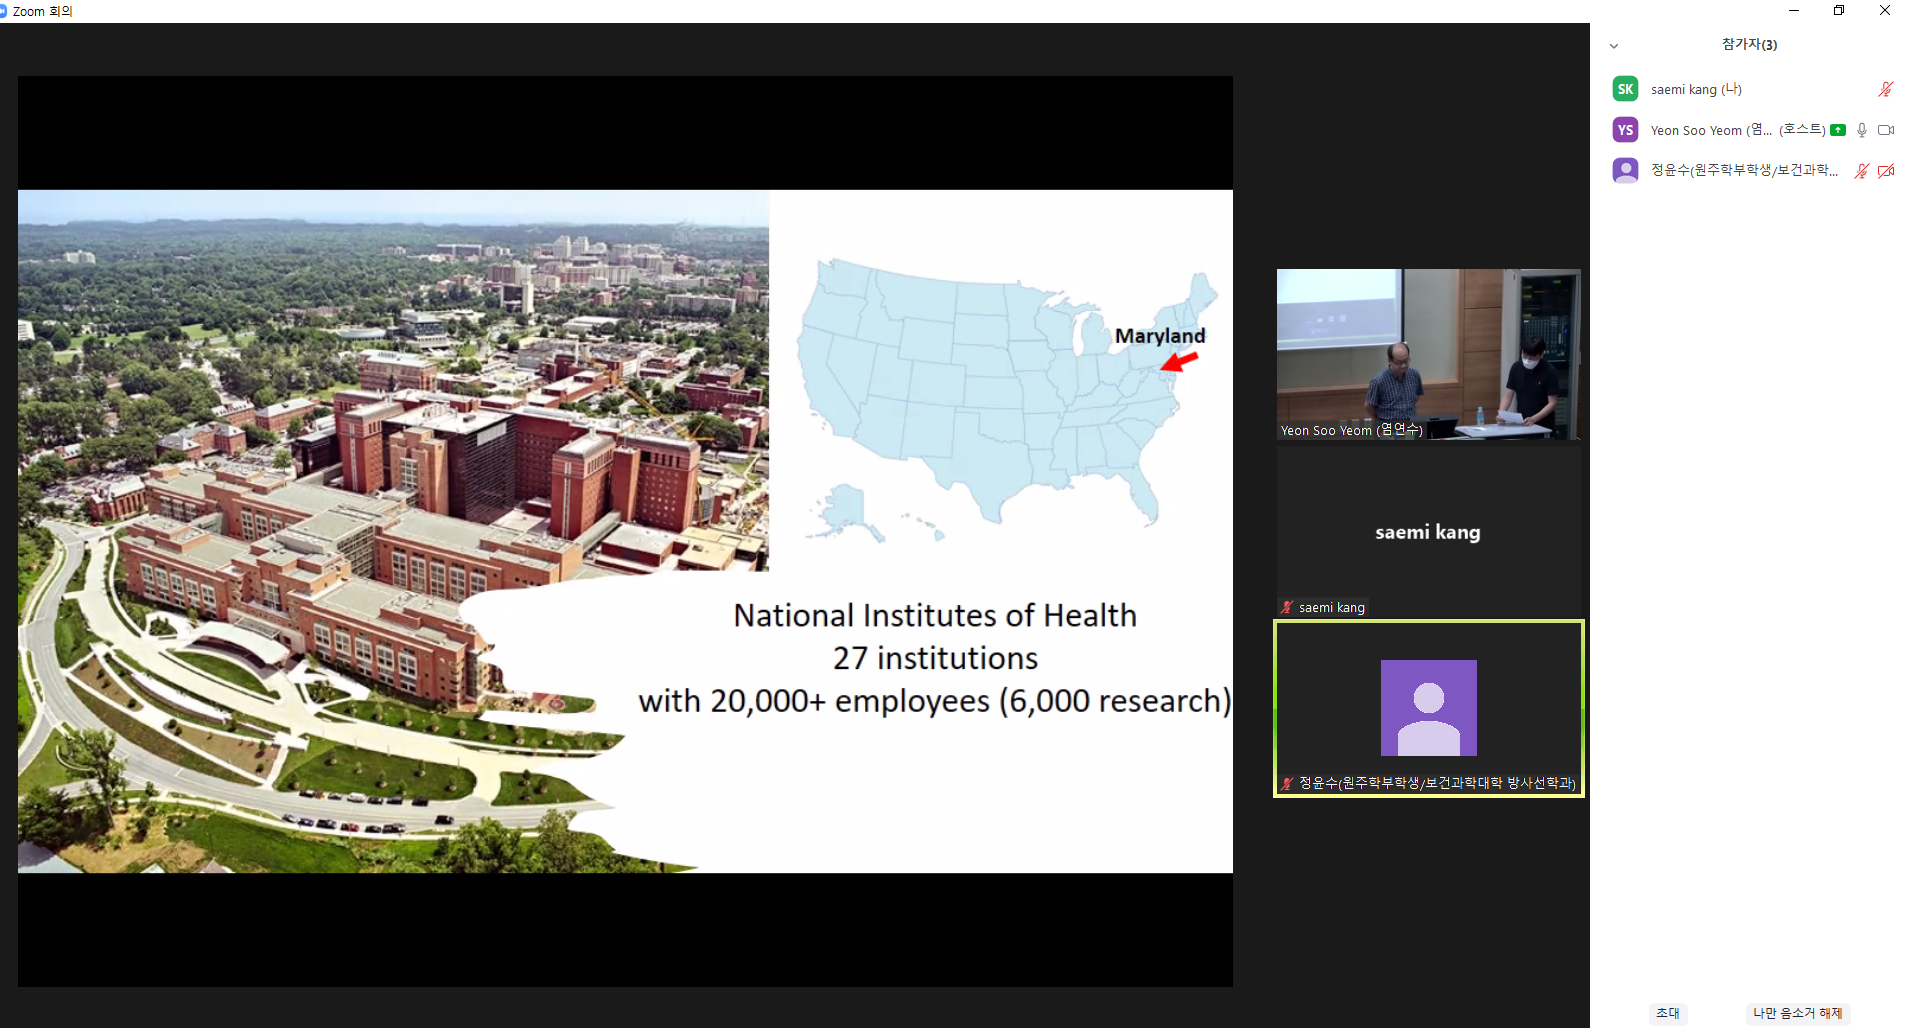Collapse the participants panel chevron
The height and width of the screenshot is (1028, 1910).
(x=1613, y=46)
